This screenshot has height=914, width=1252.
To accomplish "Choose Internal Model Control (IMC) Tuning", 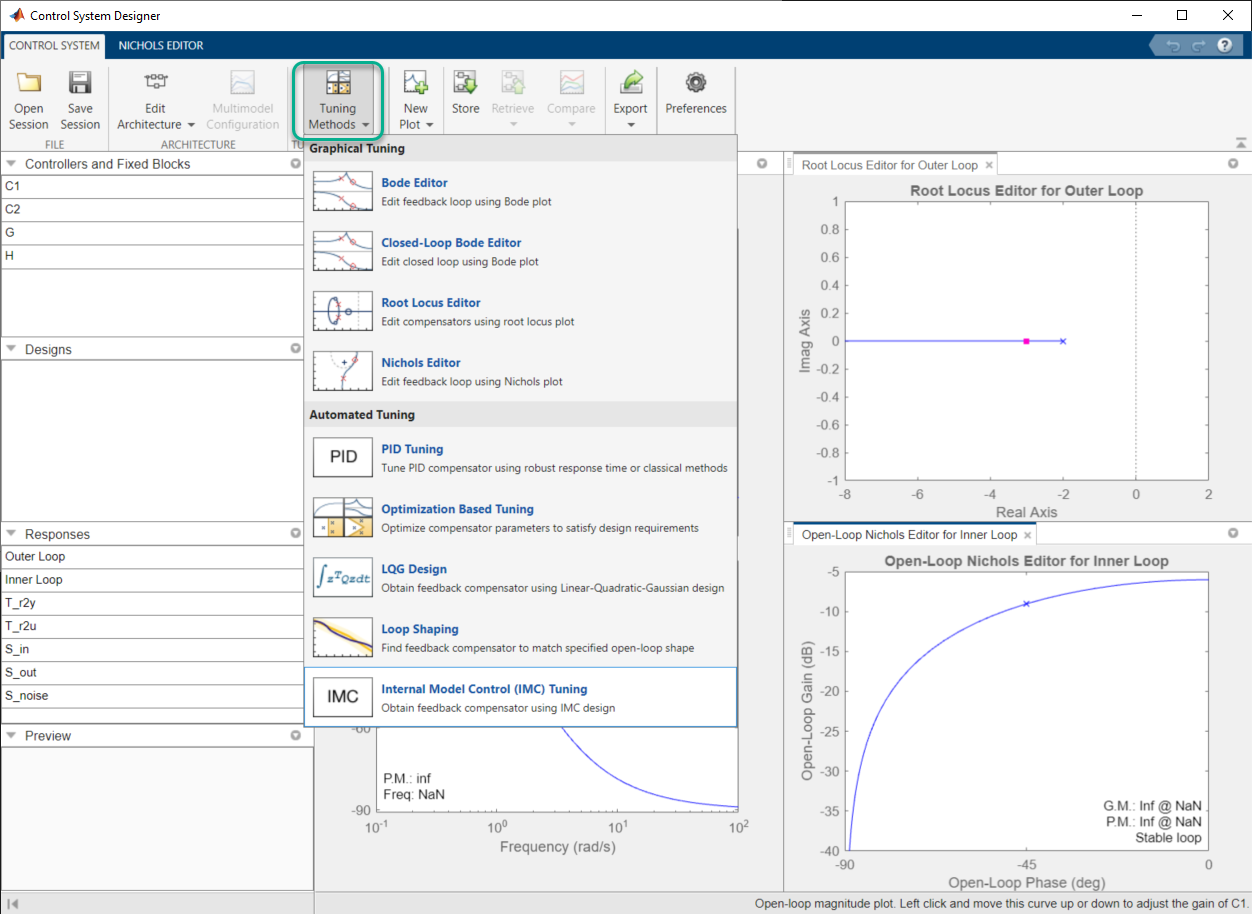I will pos(484,689).
